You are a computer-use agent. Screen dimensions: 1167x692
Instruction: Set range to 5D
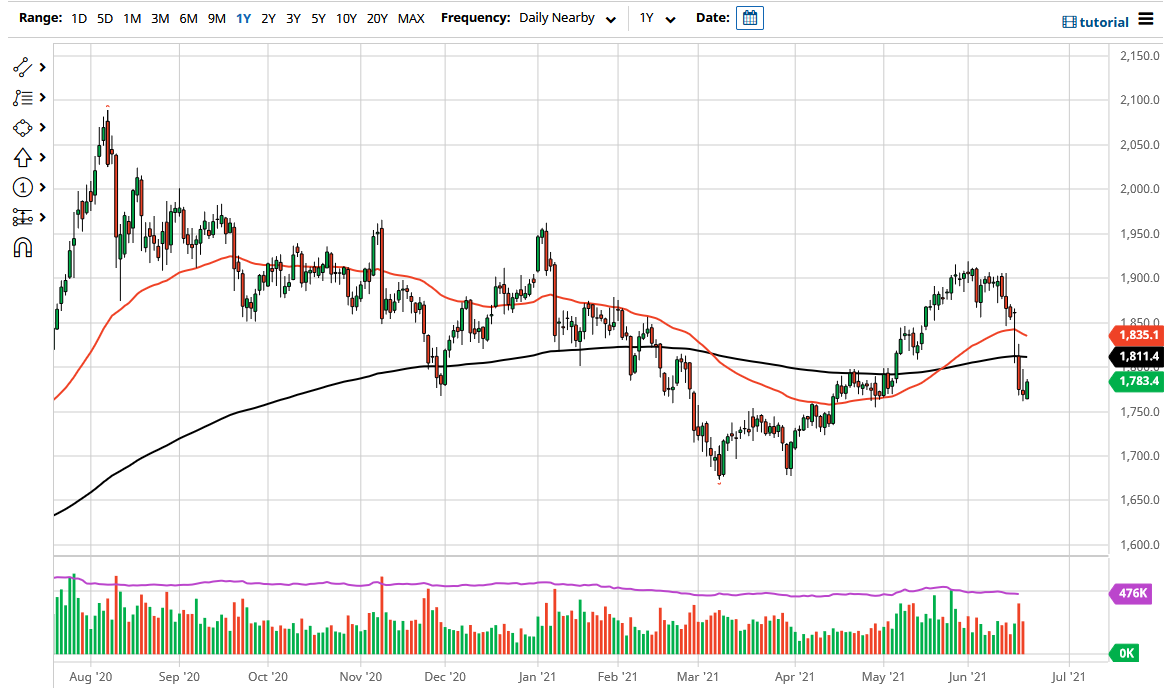(x=105, y=19)
